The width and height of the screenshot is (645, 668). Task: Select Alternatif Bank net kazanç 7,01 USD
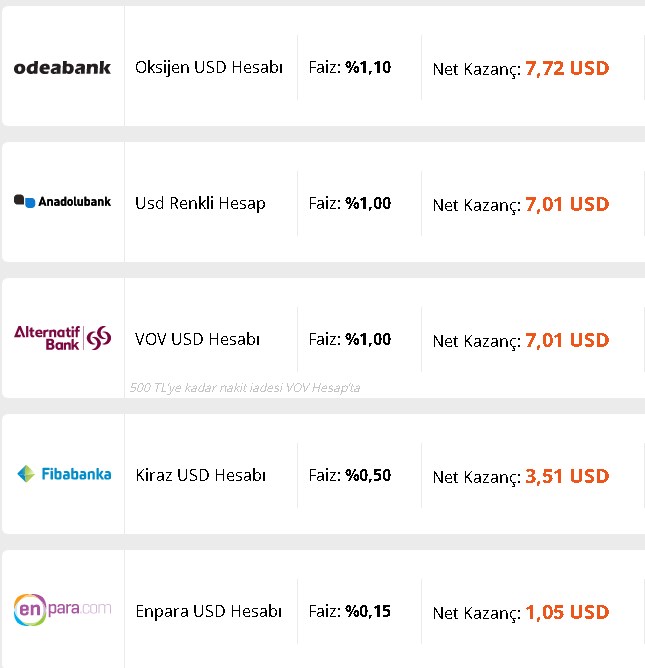[x=521, y=340]
